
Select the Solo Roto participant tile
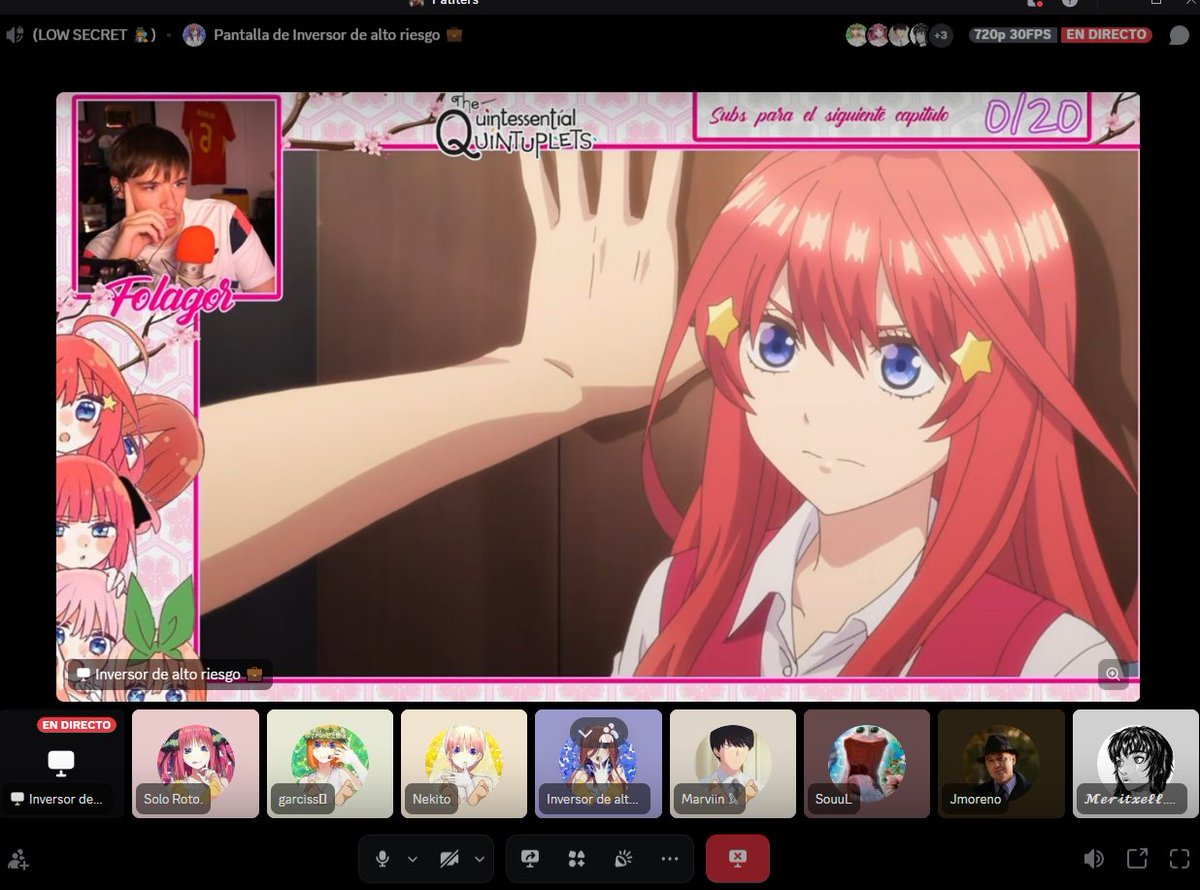(x=196, y=764)
